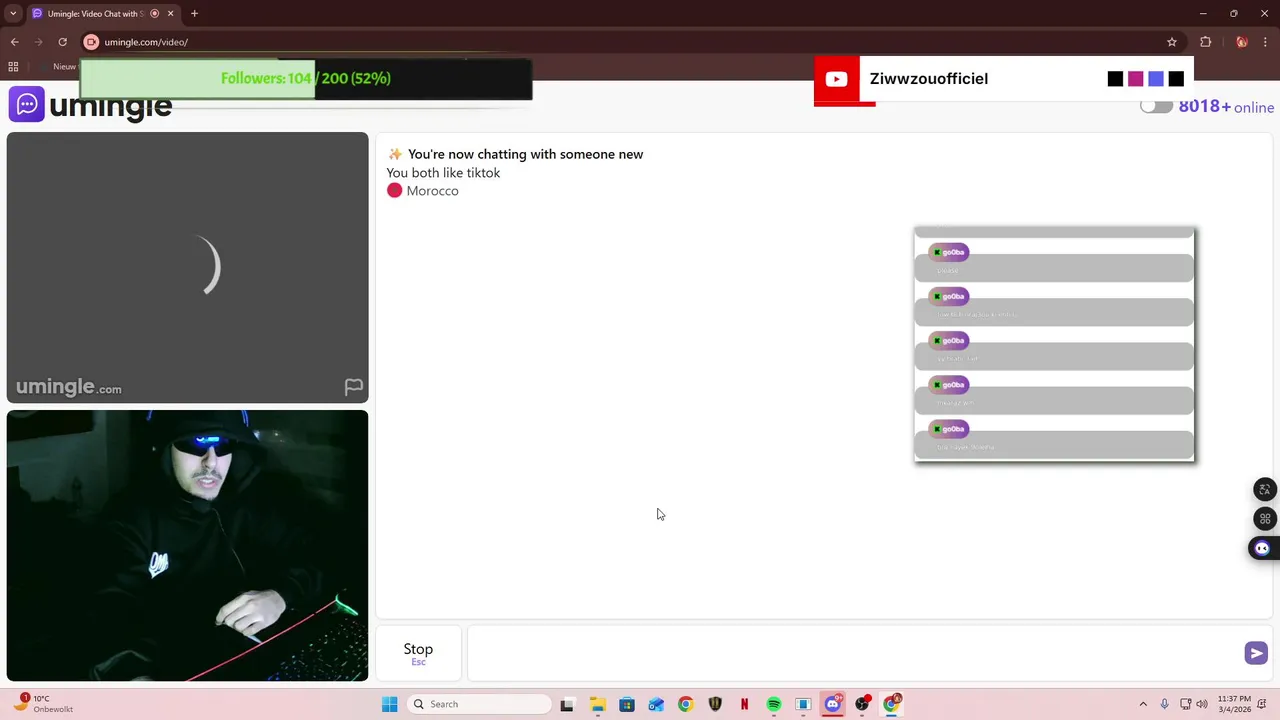
Task: Open the browser menu three dots
Action: [1265, 42]
